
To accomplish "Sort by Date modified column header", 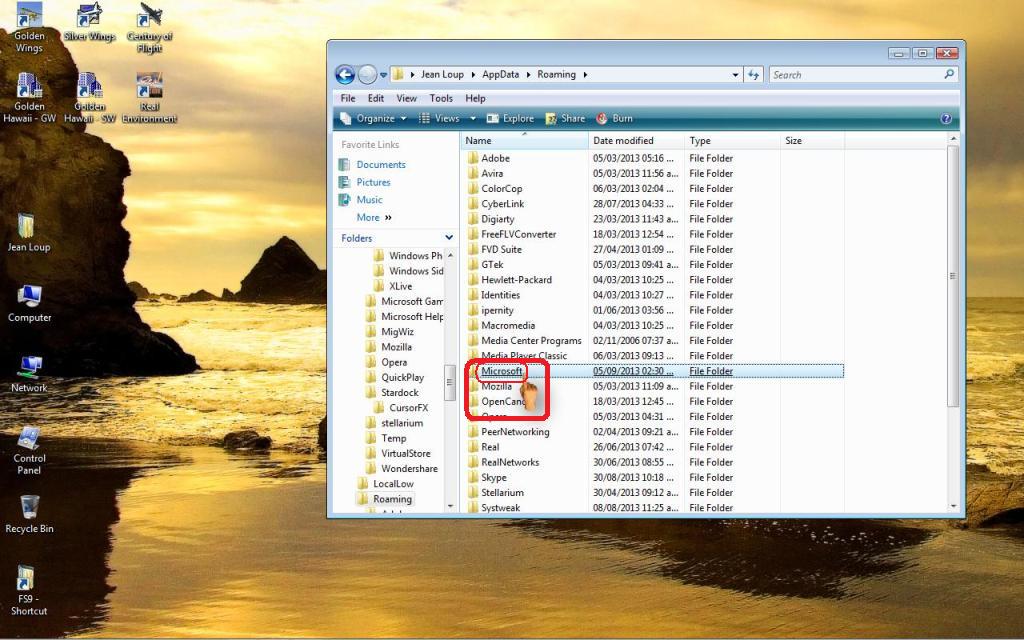I will (x=636, y=140).
